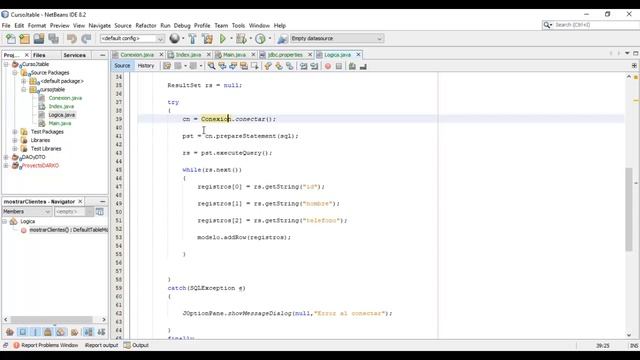
Task: Click the Find Next Occurrence editor icon
Action: [233, 66]
